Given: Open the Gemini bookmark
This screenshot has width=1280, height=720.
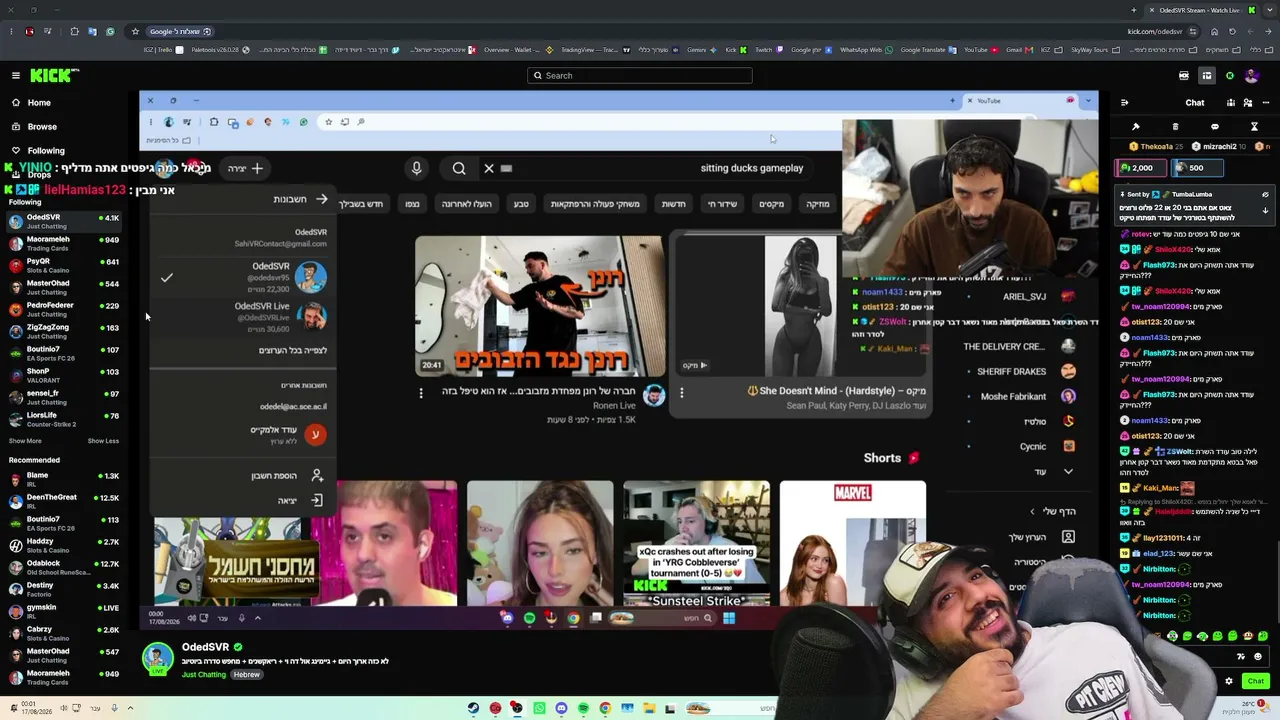Looking at the screenshot, I should pos(695,49).
